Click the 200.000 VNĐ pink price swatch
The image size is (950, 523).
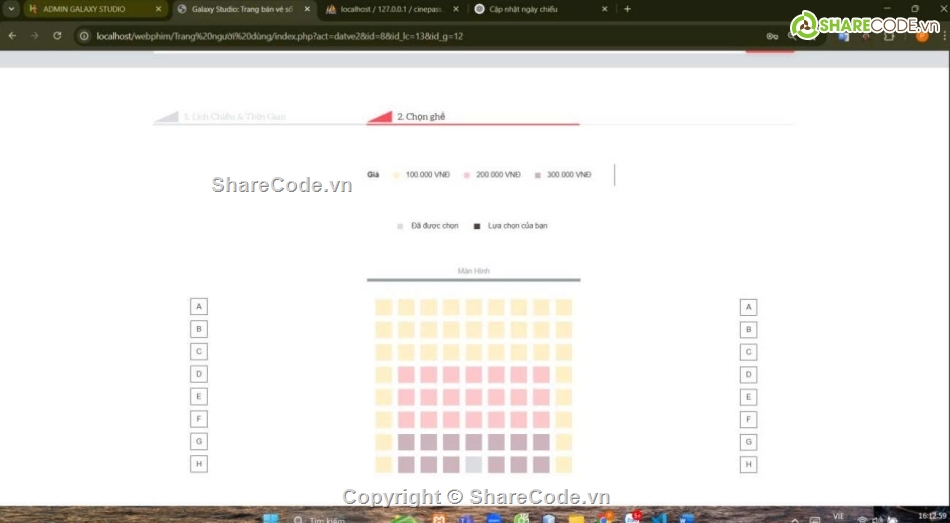(x=467, y=175)
